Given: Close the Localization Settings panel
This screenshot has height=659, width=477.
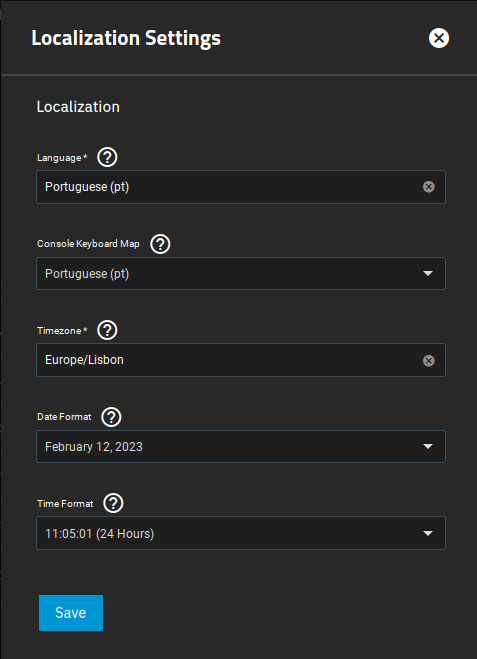Looking at the screenshot, I should (x=439, y=38).
